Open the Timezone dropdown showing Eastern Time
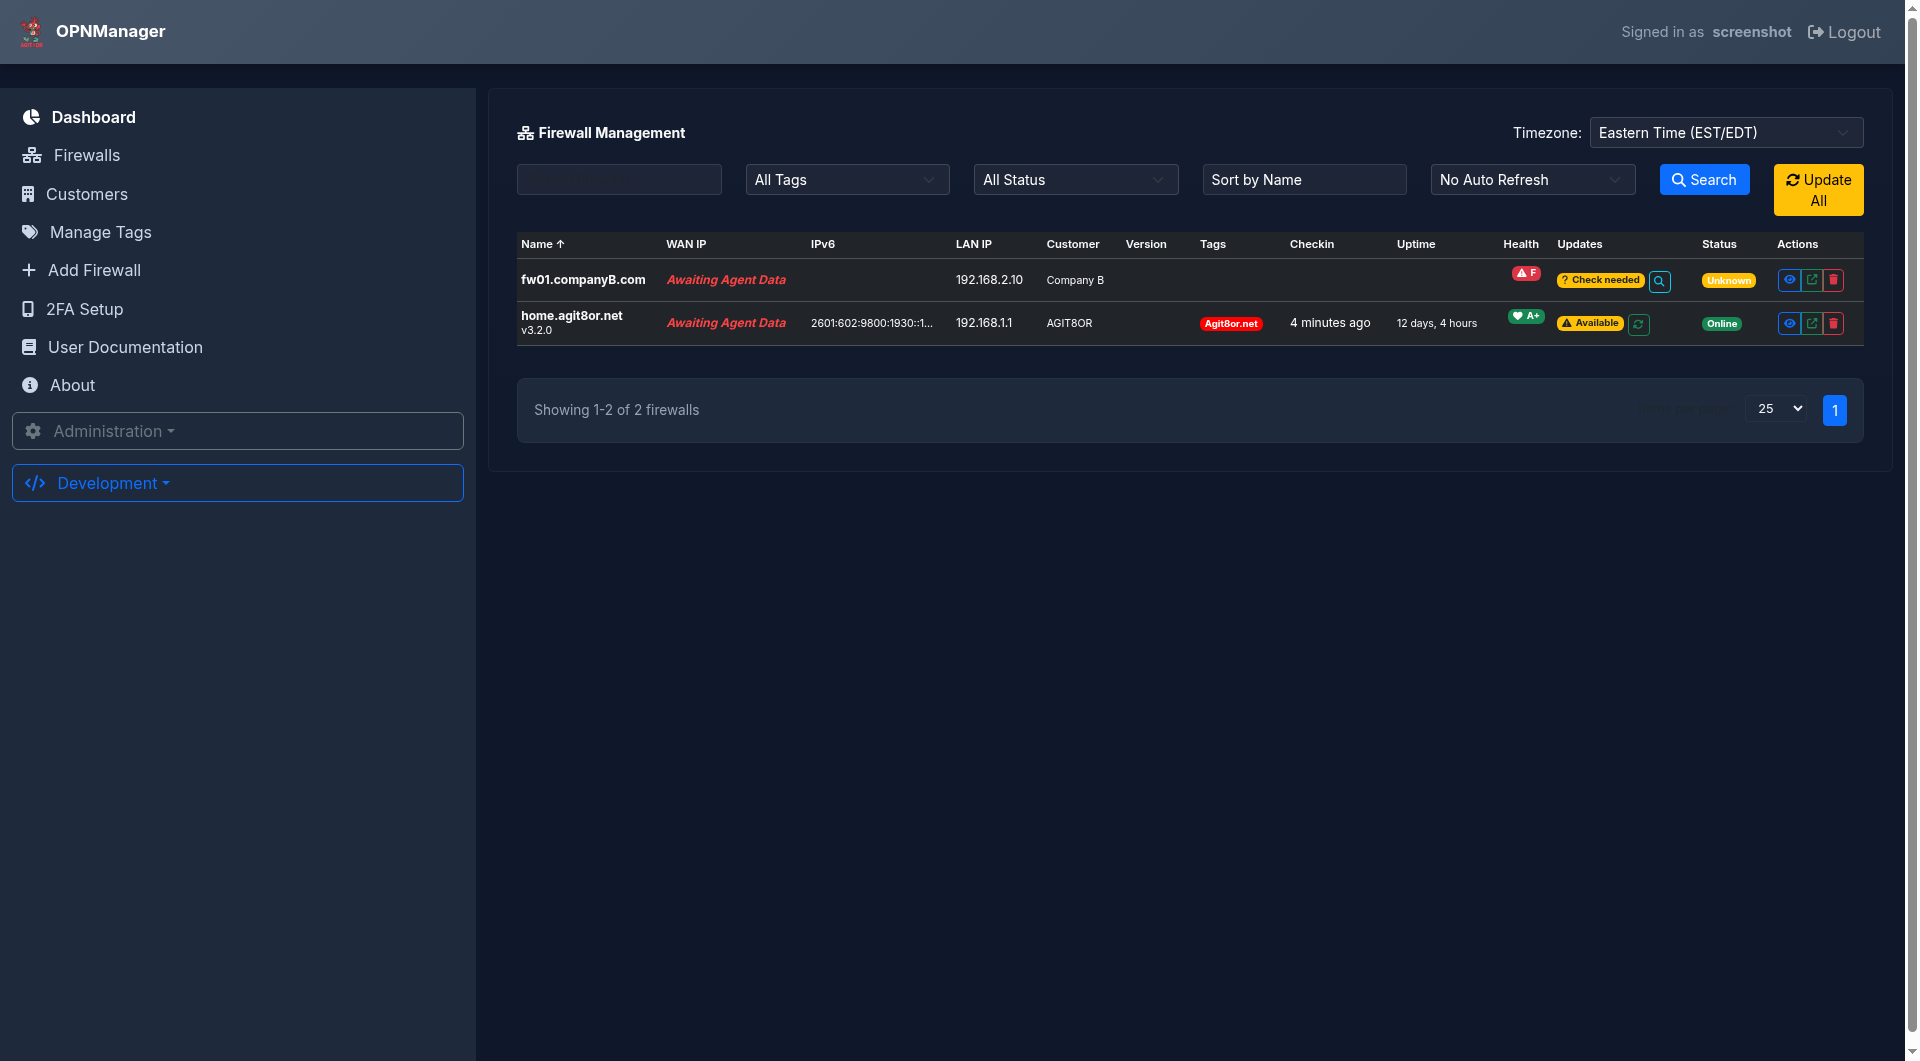This screenshot has height=1061, width=1920. click(x=1725, y=133)
